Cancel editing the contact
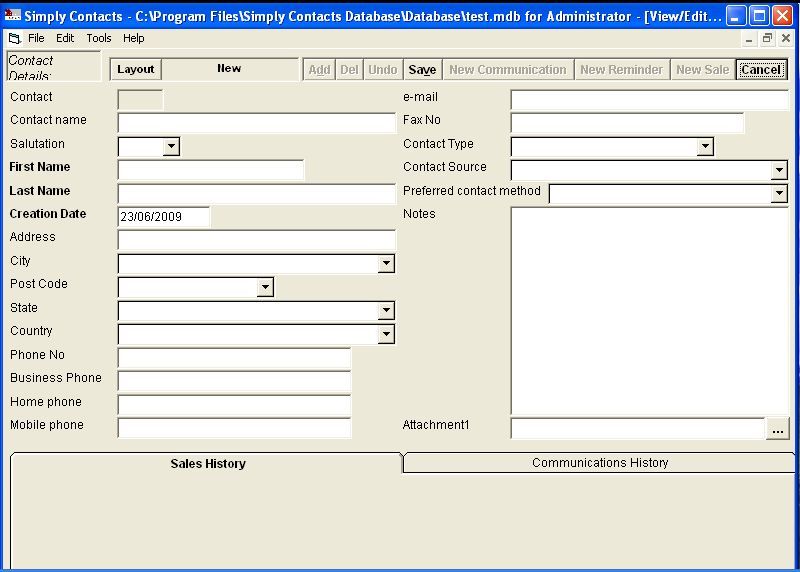 [761, 69]
